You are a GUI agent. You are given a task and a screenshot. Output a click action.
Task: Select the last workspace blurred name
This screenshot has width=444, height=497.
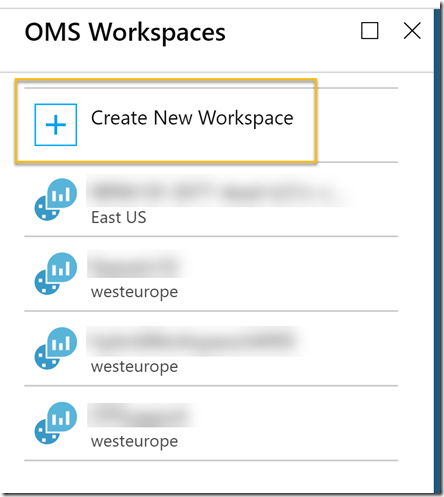pos(142,415)
